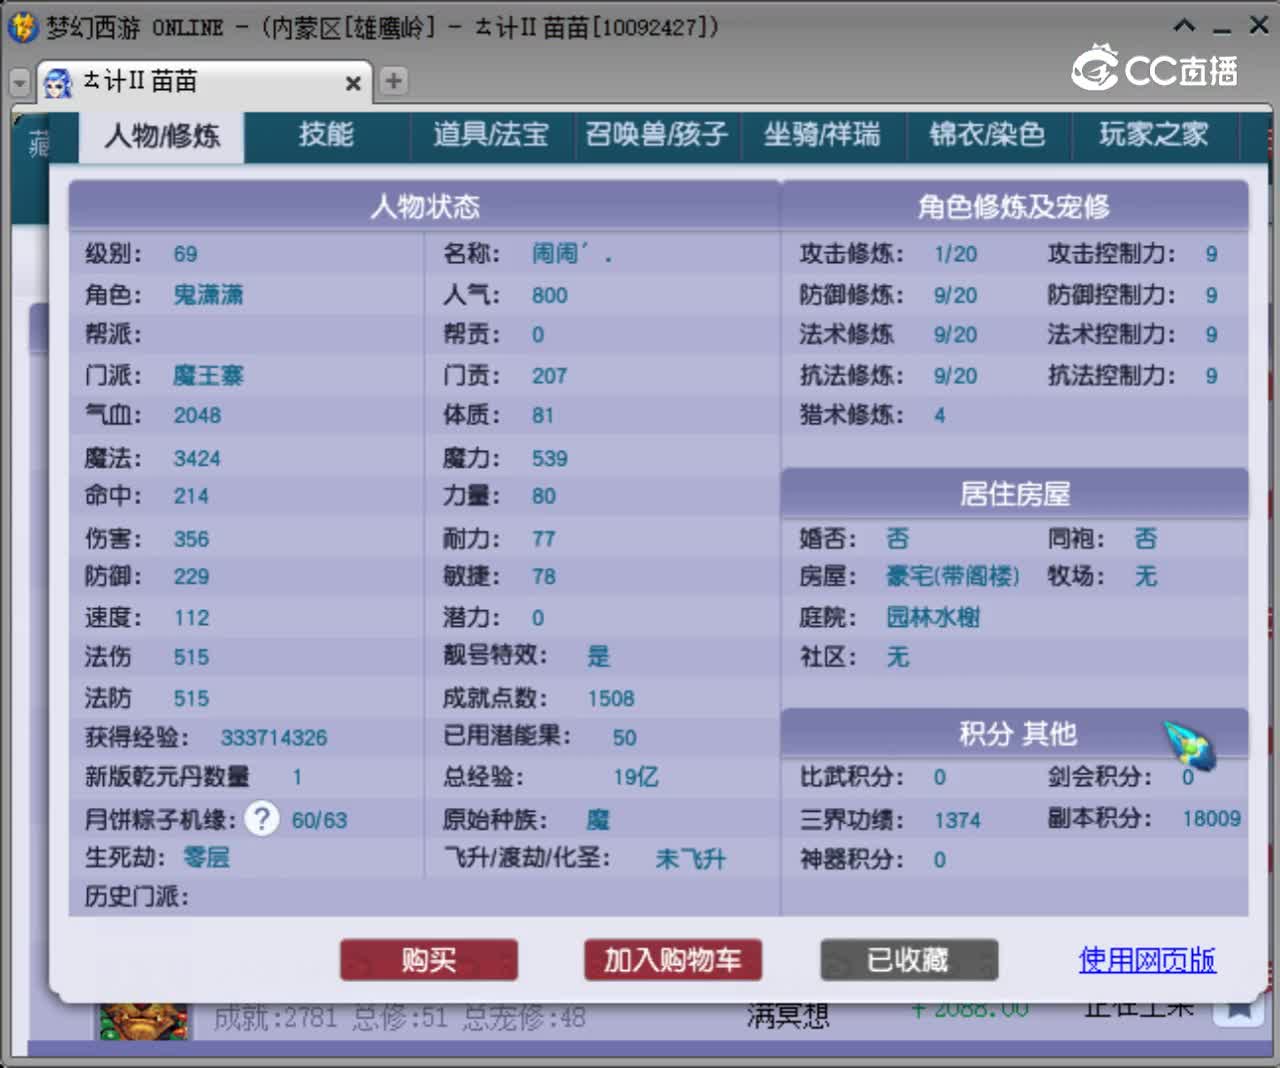This screenshot has height=1068, width=1280.
Task: Minimize the game window
Action: click(1221, 28)
